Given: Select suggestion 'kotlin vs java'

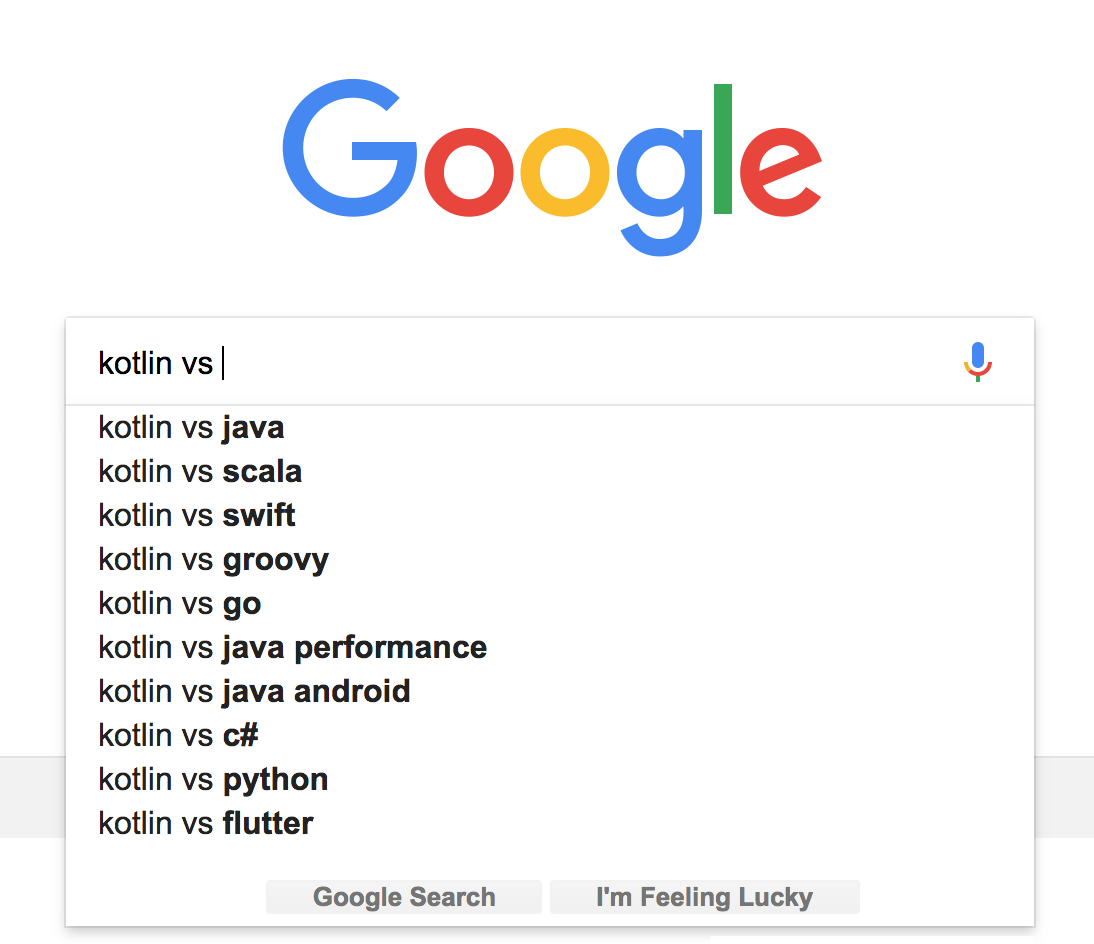Looking at the screenshot, I should [x=550, y=428].
